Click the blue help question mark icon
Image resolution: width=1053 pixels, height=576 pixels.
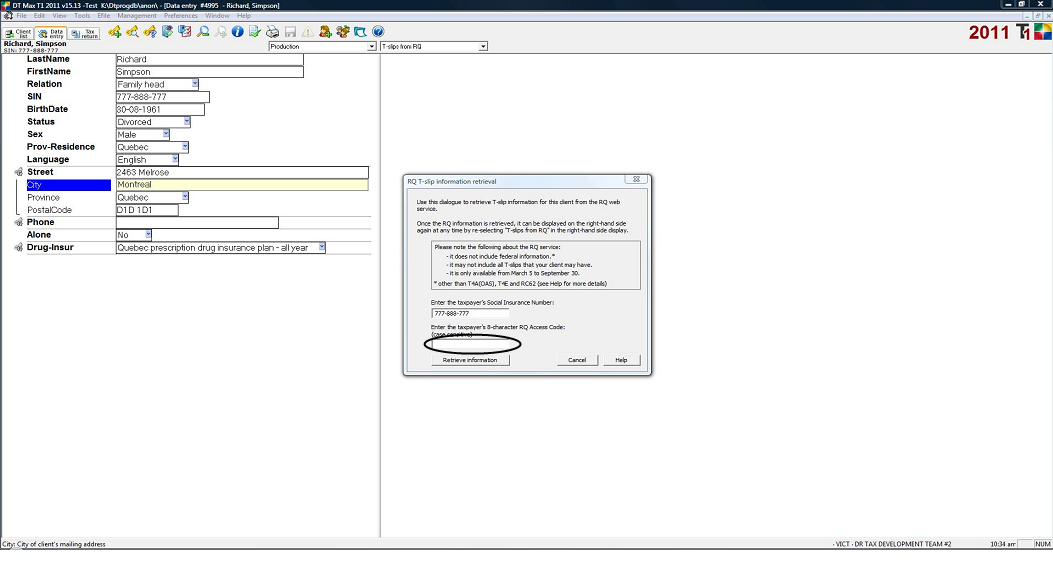pos(378,32)
